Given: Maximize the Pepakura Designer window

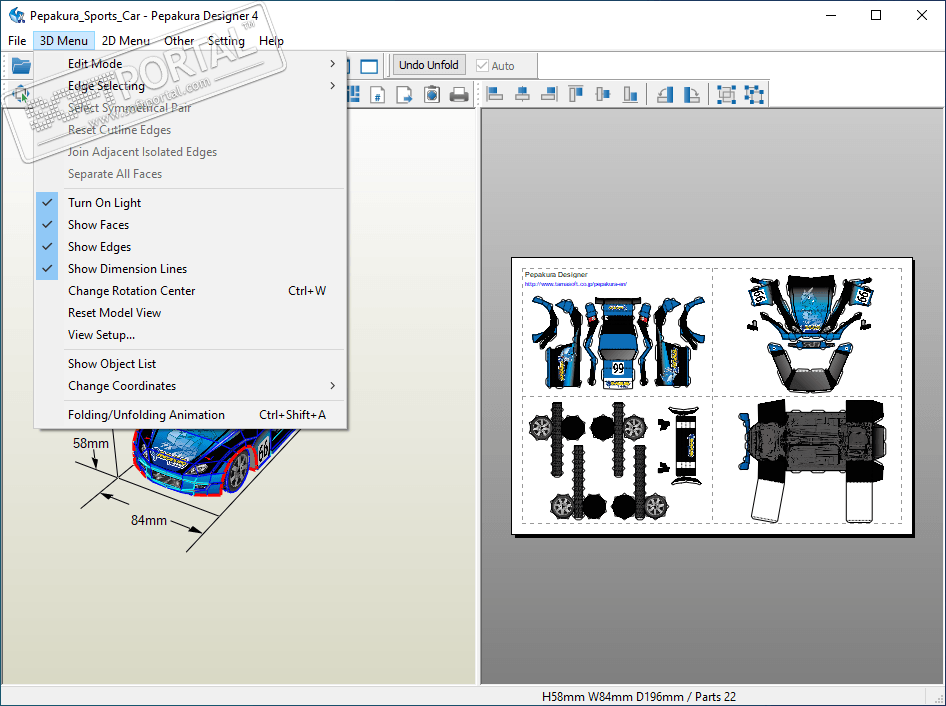Looking at the screenshot, I should (x=876, y=16).
